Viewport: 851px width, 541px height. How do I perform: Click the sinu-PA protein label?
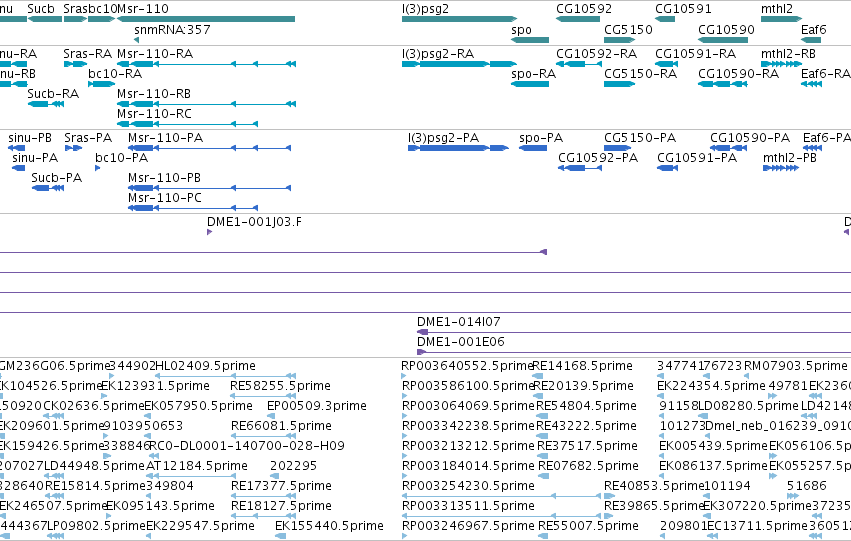[x=35, y=158]
